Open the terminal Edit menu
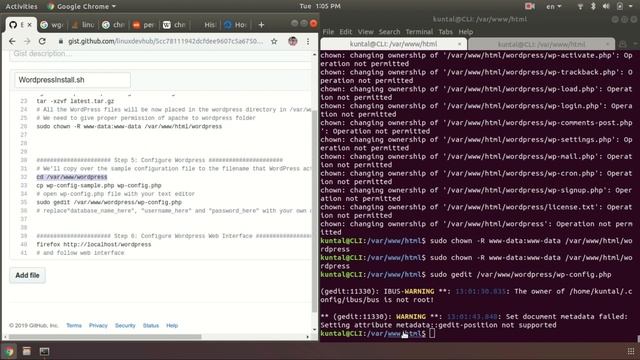Image resolution: width=640 pixels, height=360 pixels. pos(345,32)
